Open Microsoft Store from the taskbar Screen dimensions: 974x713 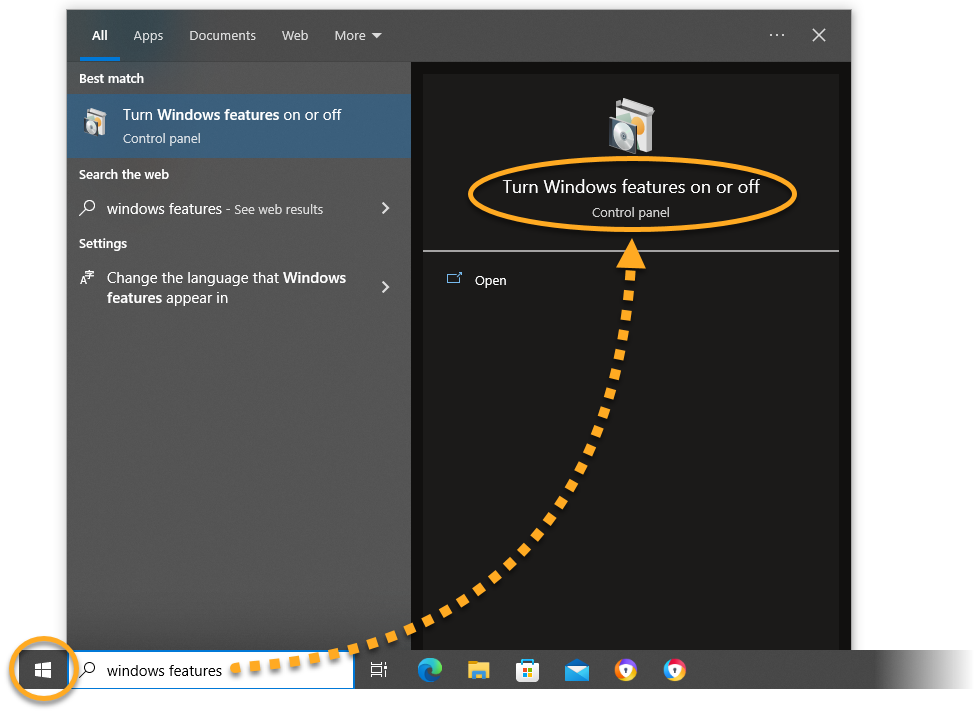click(x=528, y=670)
